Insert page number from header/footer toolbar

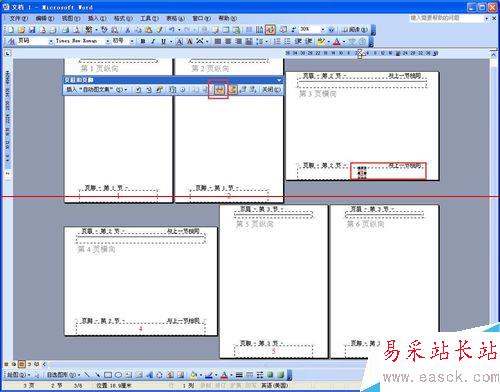point(138,89)
